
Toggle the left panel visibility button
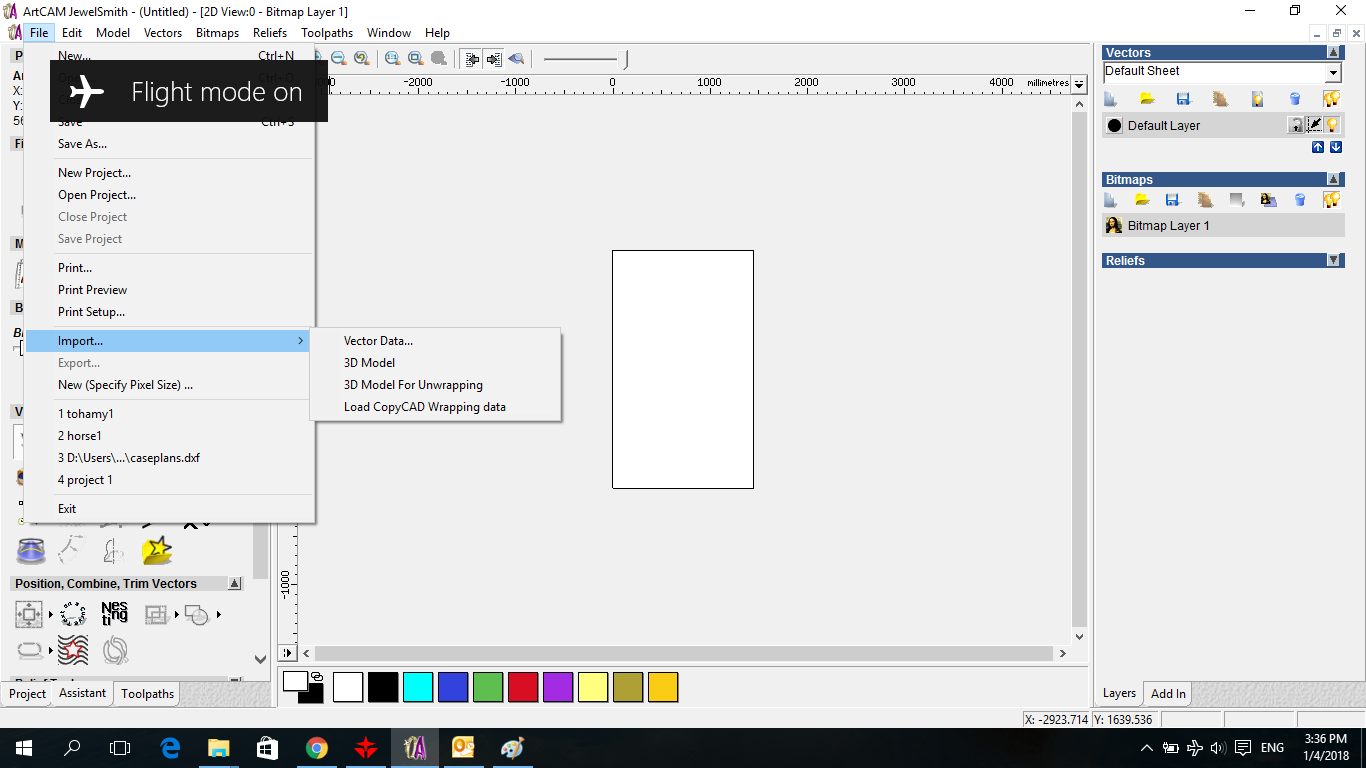pyautogui.click(x=472, y=59)
